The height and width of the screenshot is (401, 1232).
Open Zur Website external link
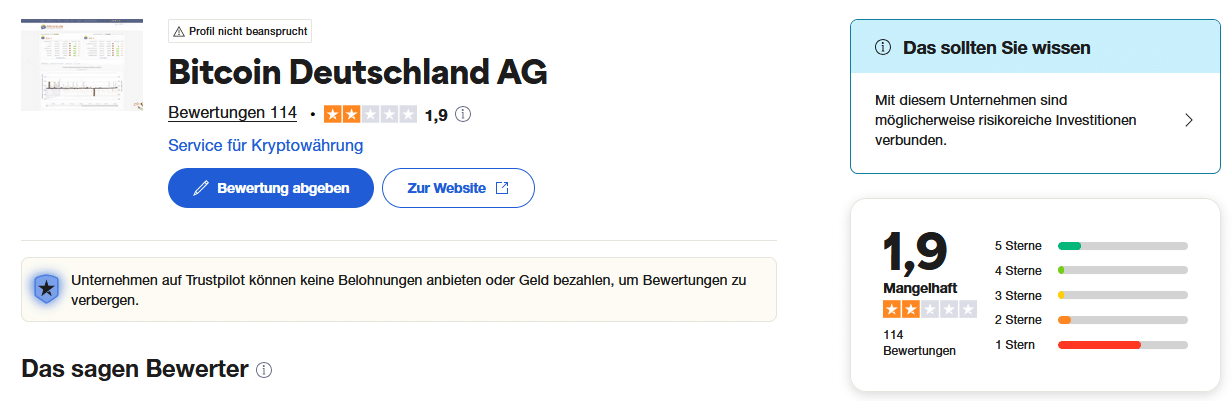click(x=458, y=188)
